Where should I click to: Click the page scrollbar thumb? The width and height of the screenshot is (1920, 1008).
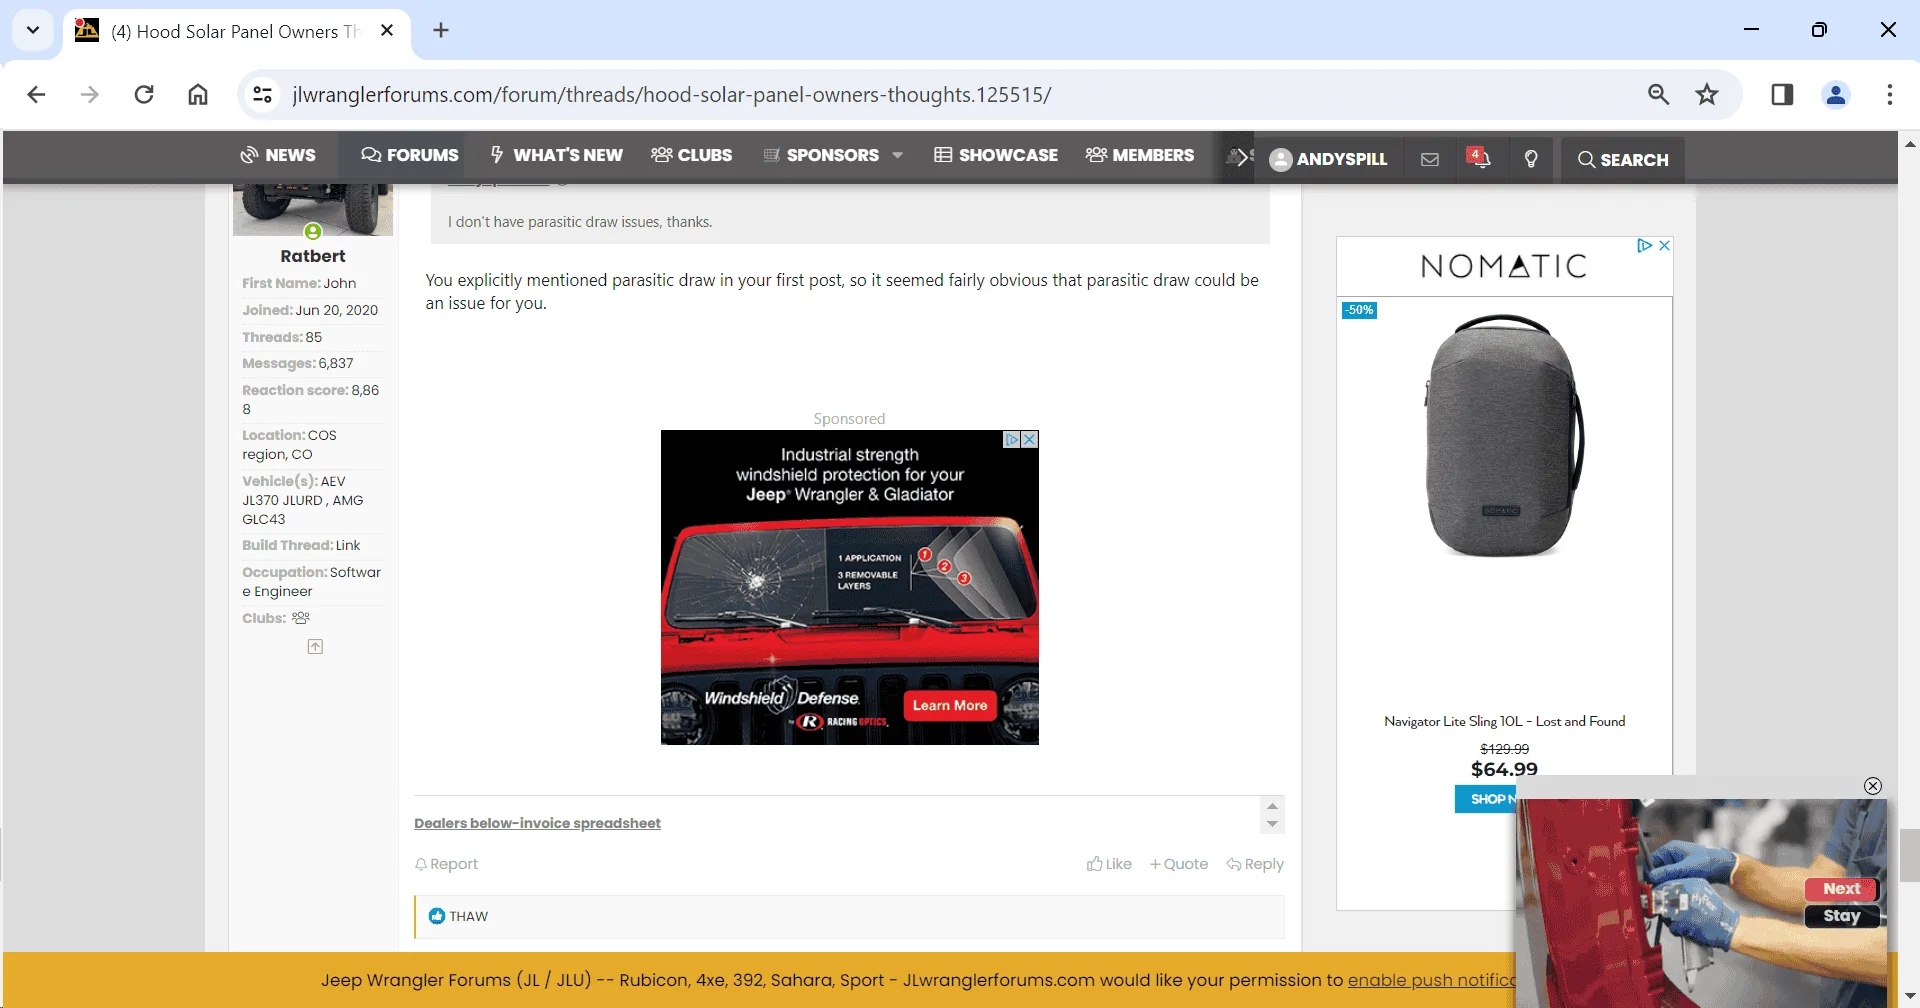pos(1909,855)
